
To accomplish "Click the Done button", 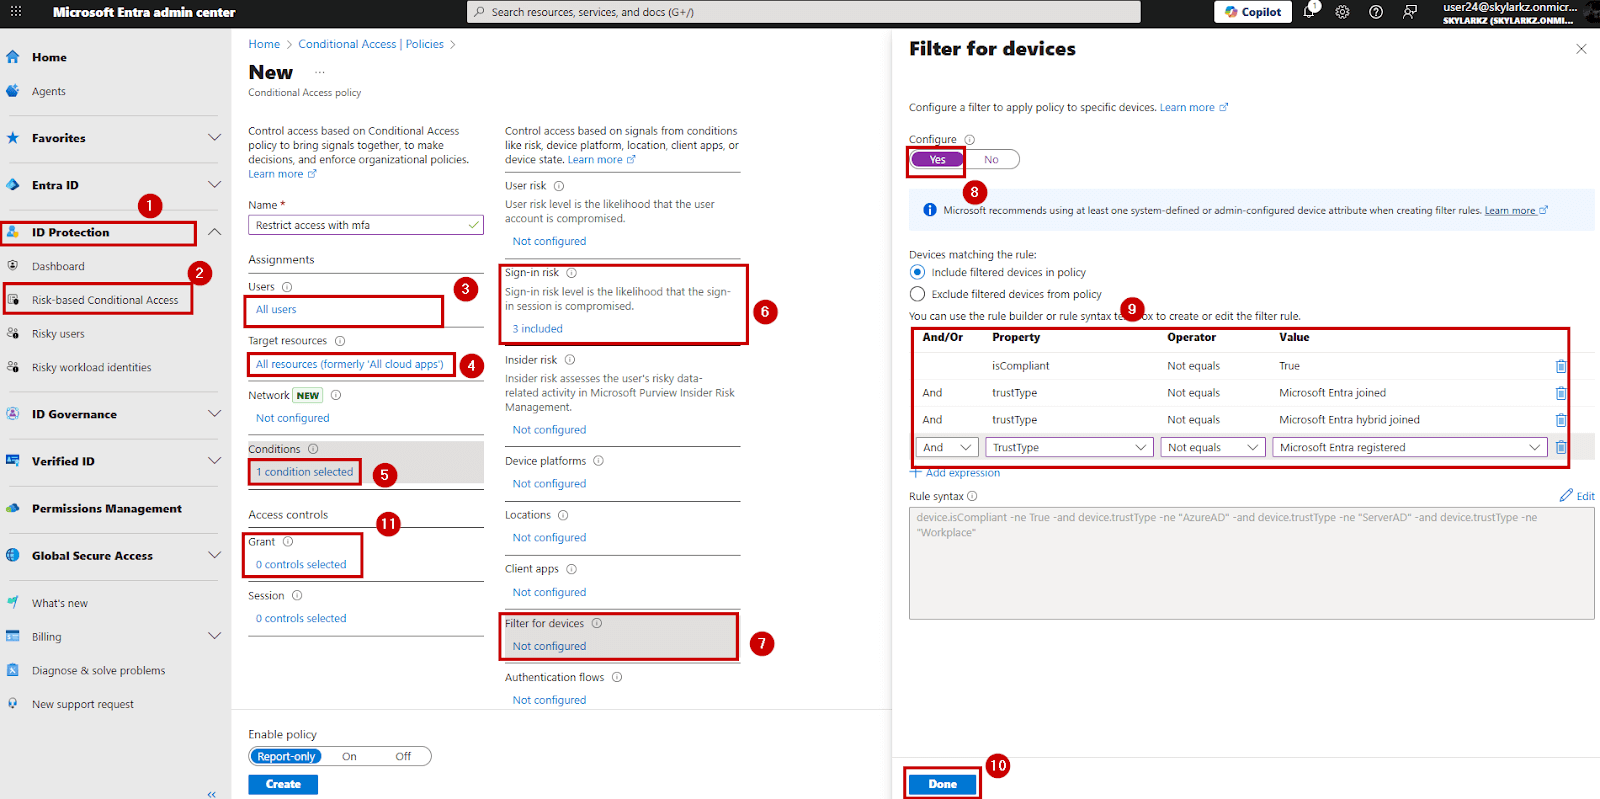I will [943, 784].
